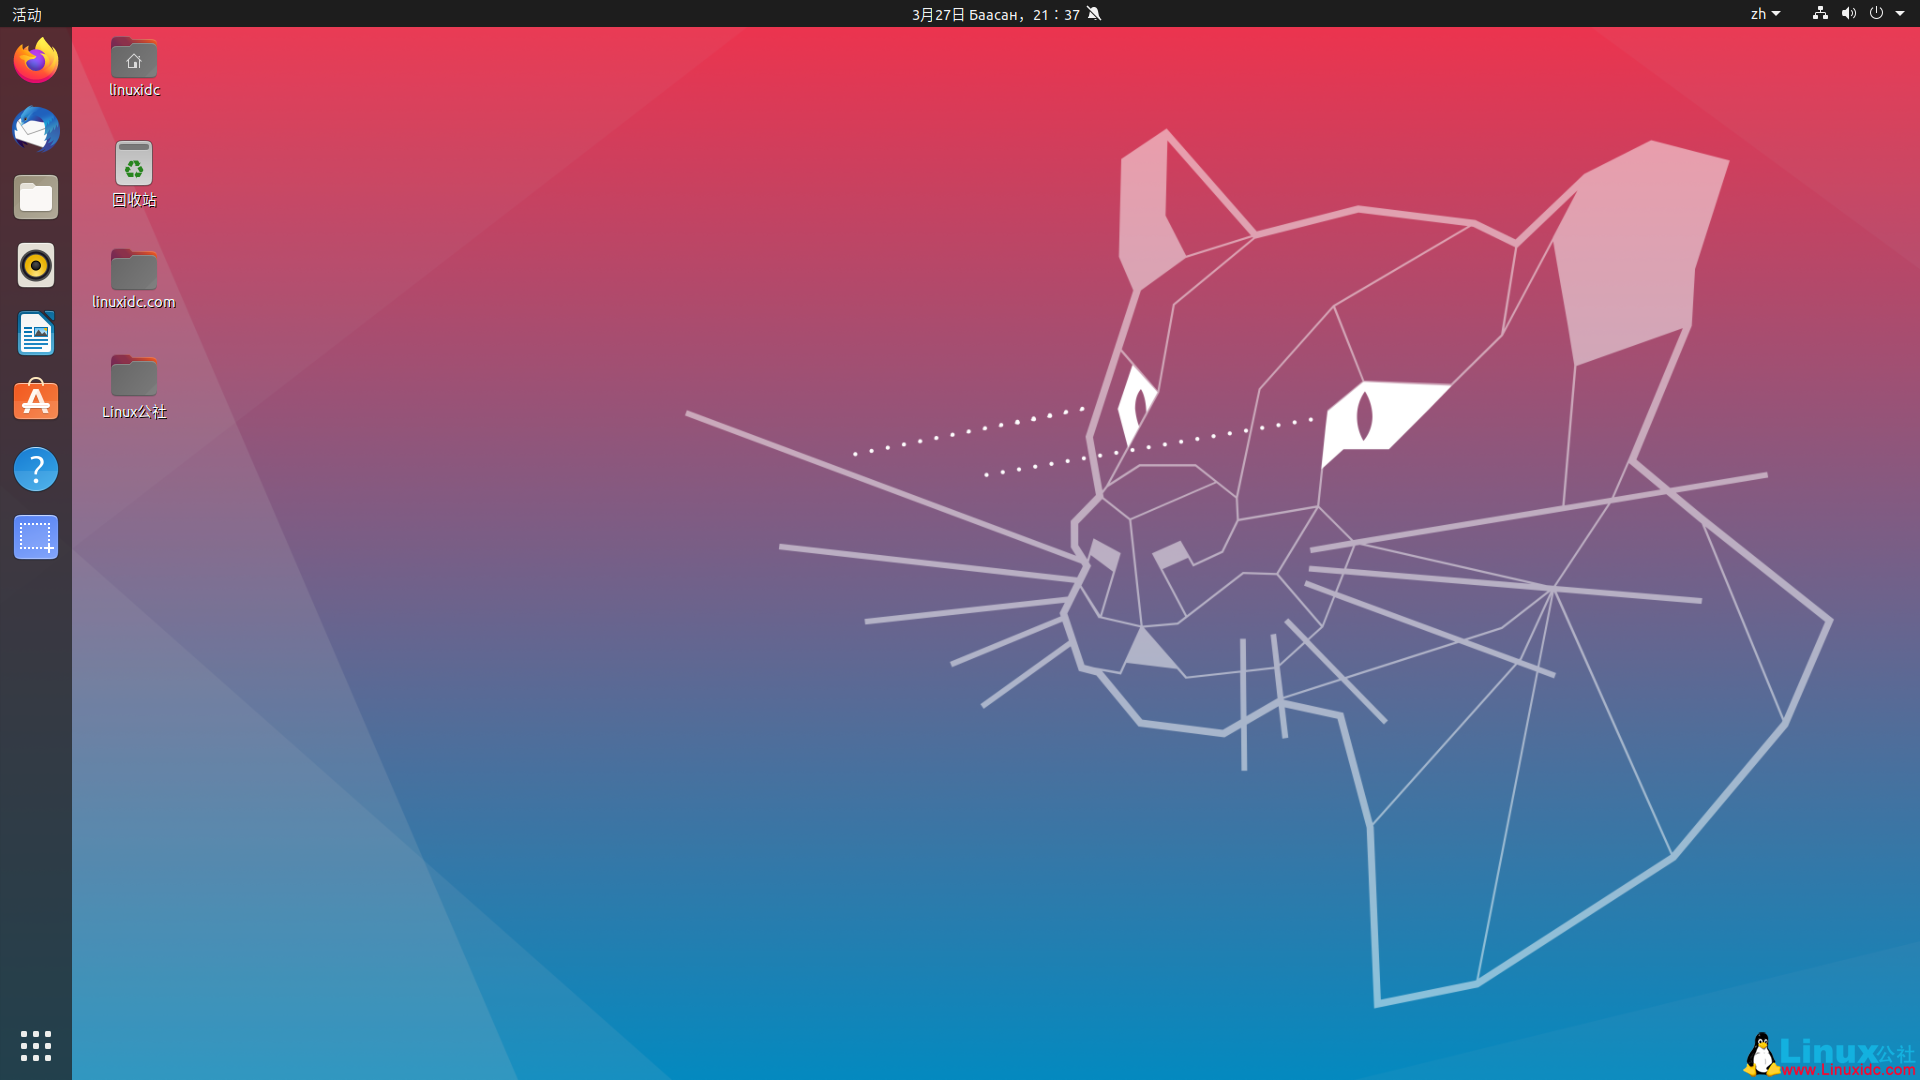Open Firefox from the dock
This screenshot has width=1920, height=1080.
[35, 60]
